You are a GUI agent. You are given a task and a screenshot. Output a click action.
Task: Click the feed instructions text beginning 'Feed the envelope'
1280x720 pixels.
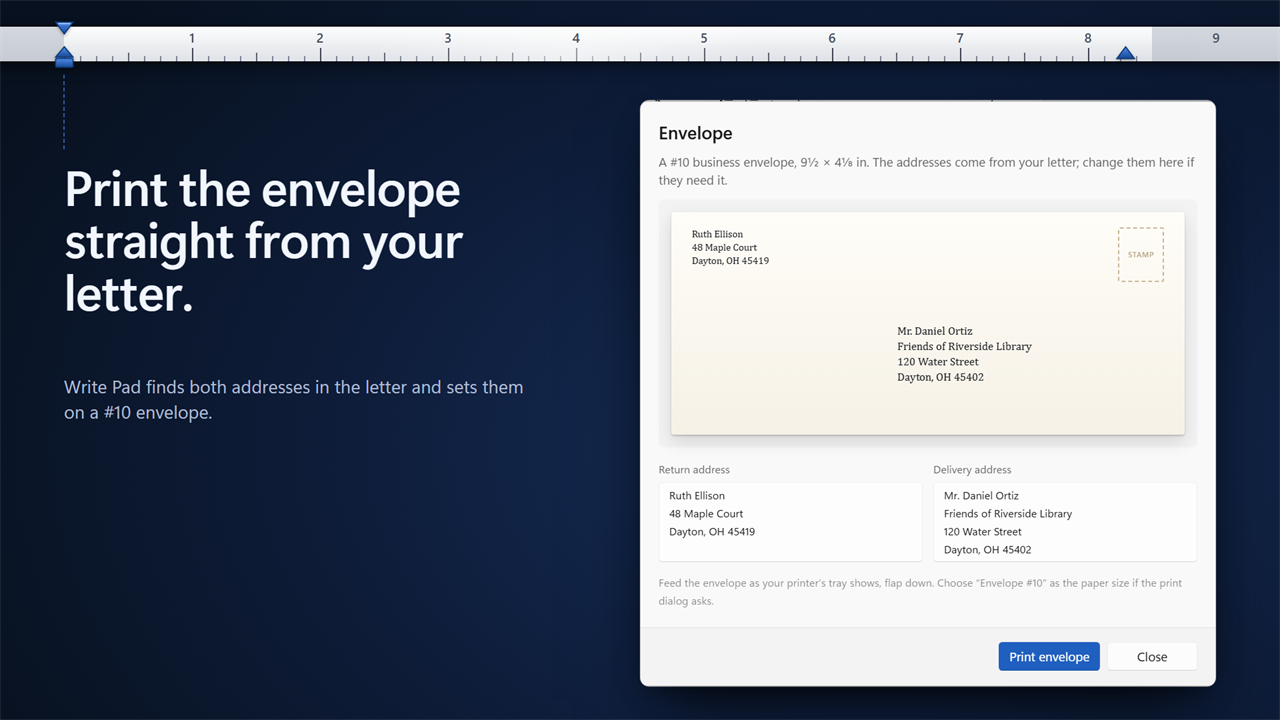click(x=920, y=592)
